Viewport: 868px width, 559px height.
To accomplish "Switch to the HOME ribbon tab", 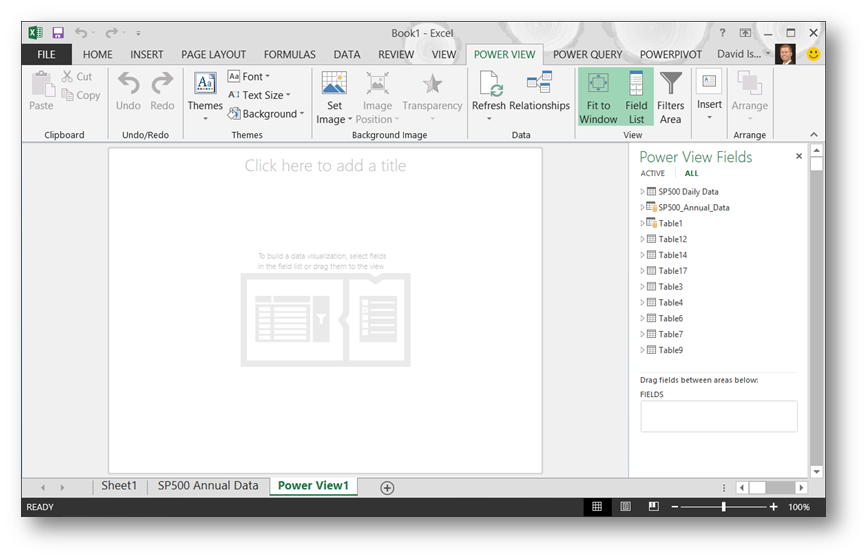I will click(97, 54).
